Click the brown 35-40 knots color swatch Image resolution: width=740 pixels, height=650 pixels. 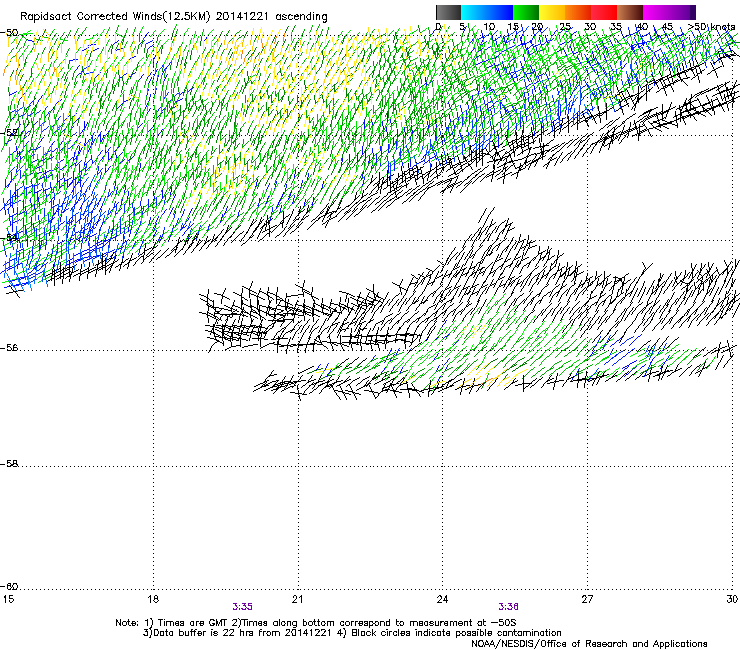tap(630, 12)
